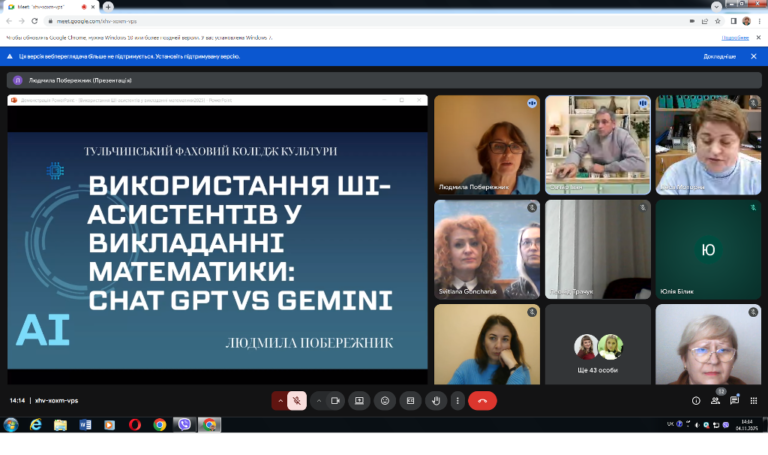Toggle Chrome side panel

pos(733,21)
